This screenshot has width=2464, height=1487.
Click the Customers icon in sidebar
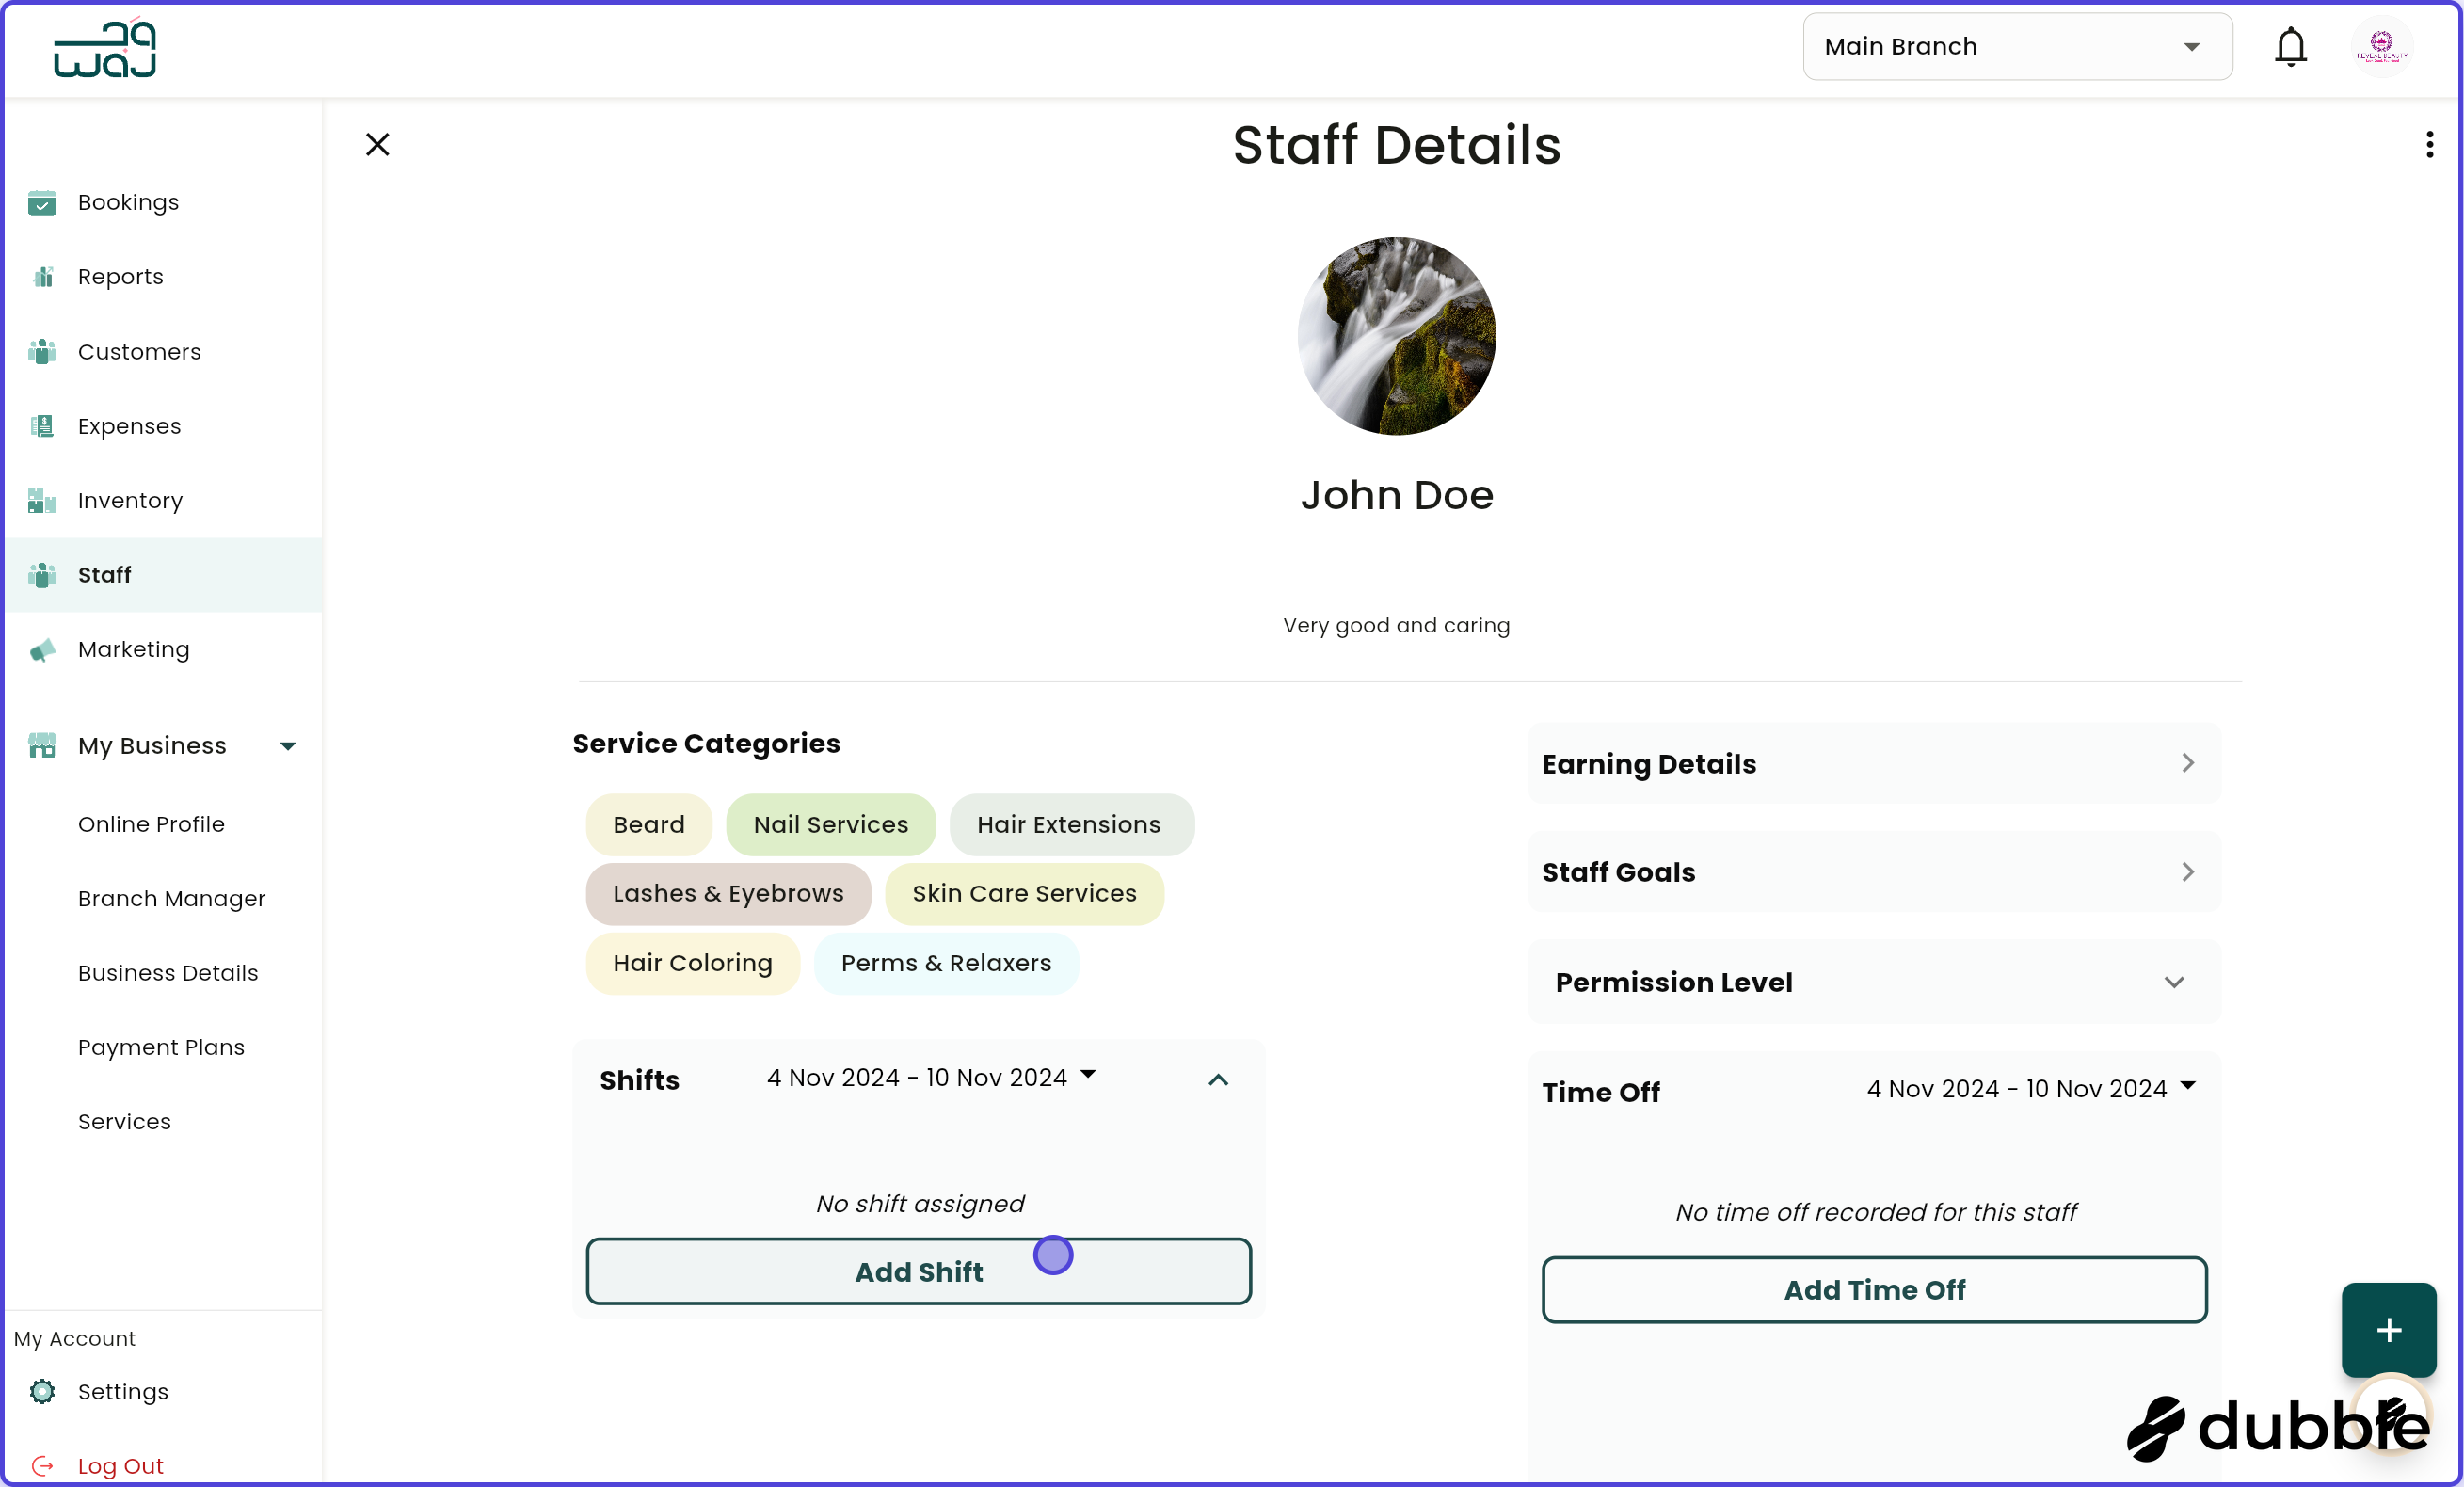[42, 351]
